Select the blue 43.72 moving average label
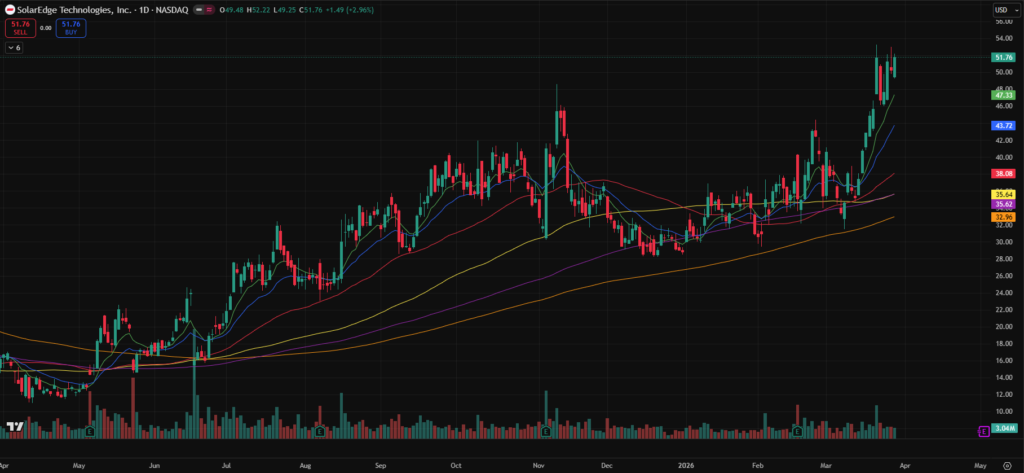 point(1003,126)
